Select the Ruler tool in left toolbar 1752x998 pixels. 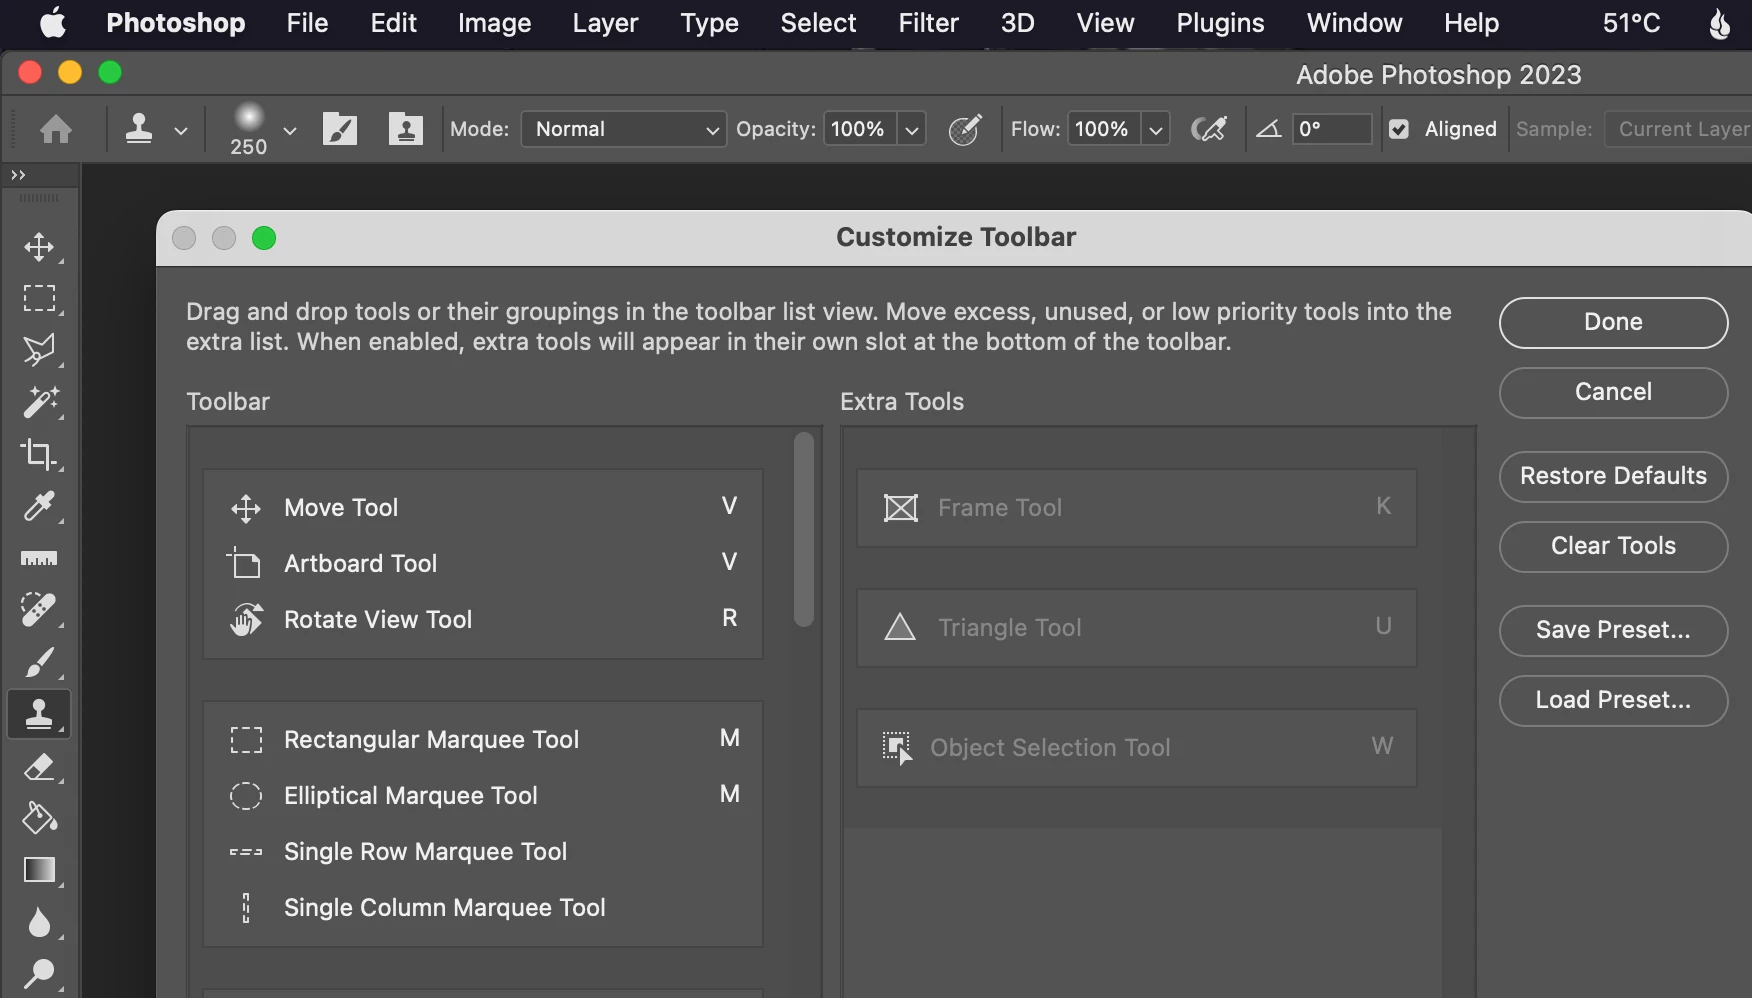(x=39, y=559)
